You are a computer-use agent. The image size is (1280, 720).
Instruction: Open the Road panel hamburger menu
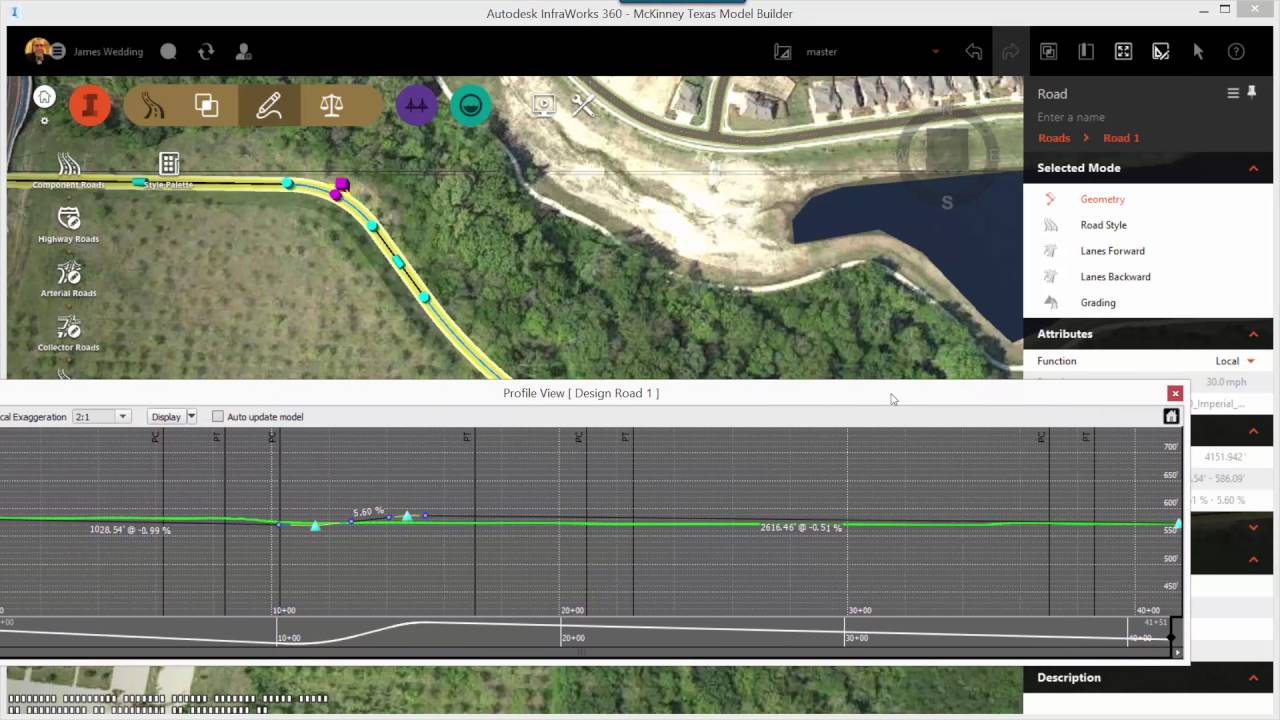[1233, 93]
